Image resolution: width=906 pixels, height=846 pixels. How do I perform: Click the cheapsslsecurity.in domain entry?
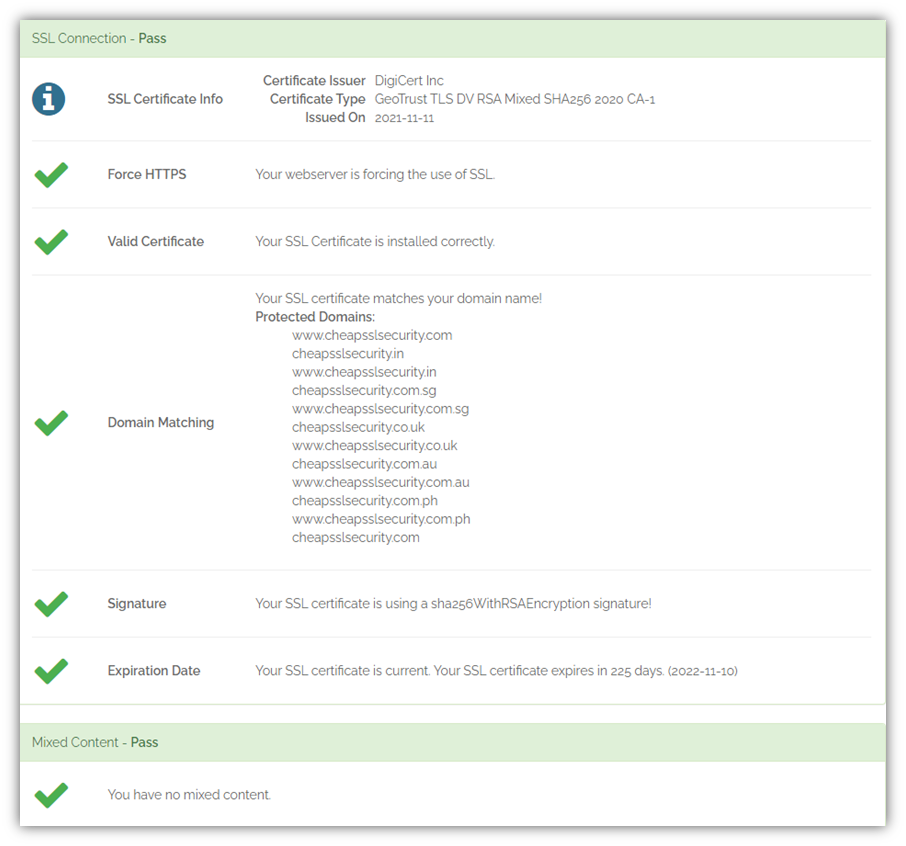[348, 354]
